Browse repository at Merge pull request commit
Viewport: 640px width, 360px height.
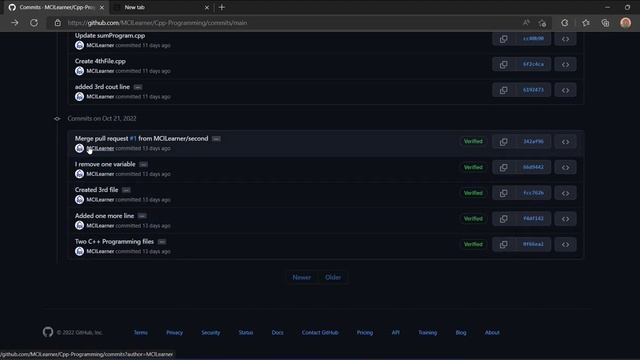(565, 142)
